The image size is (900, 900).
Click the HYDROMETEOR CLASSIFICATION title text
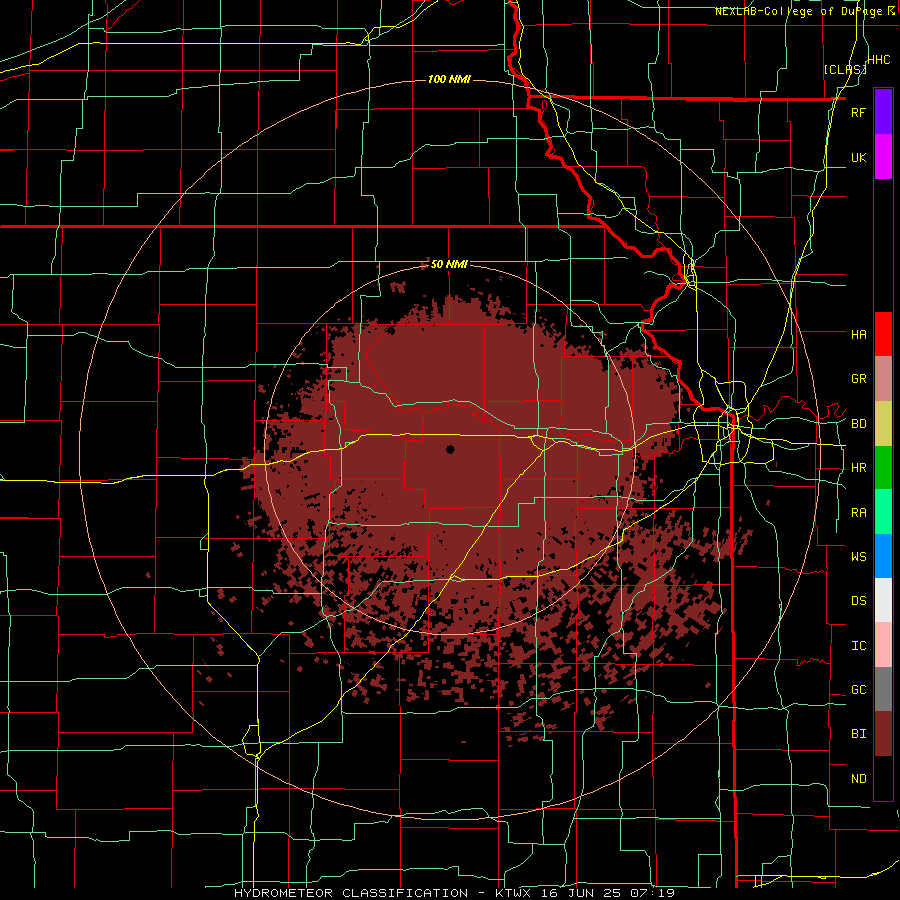coord(351,893)
